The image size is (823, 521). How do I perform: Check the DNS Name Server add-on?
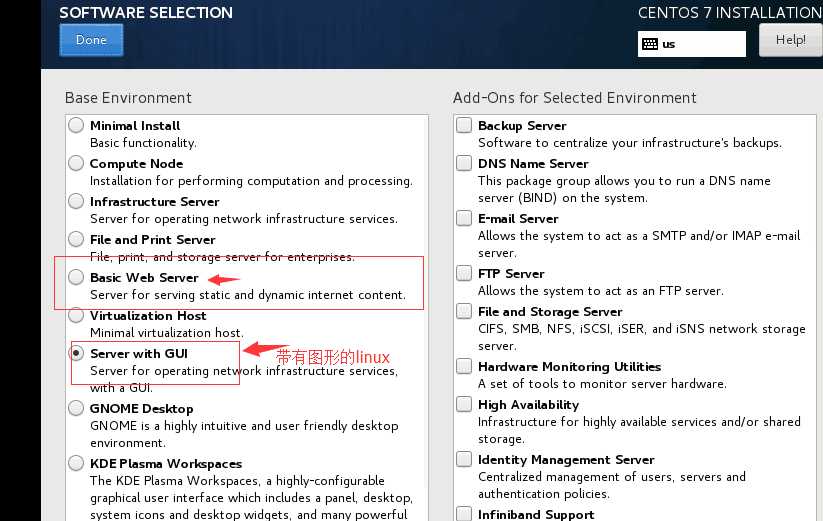coord(464,163)
